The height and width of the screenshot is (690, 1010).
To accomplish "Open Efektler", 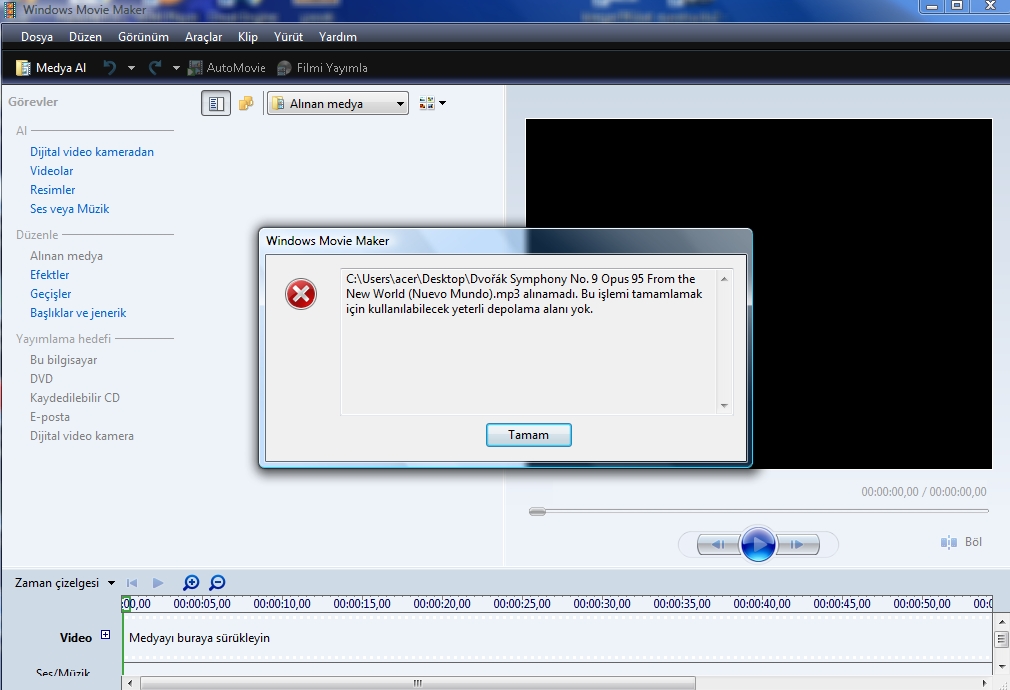I will tap(50, 275).
